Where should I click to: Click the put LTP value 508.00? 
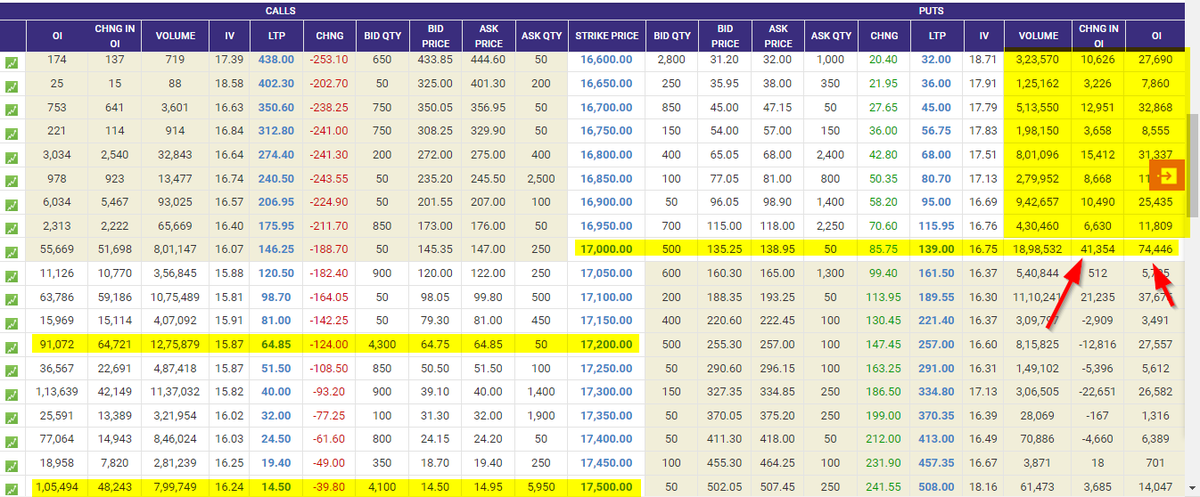[937, 486]
